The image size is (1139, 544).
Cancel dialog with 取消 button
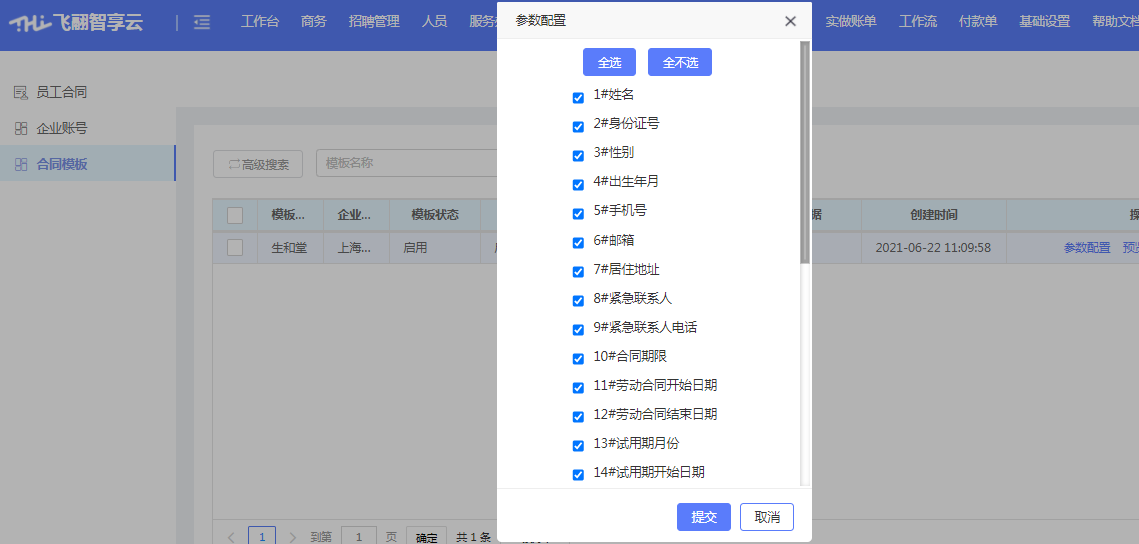point(767,517)
